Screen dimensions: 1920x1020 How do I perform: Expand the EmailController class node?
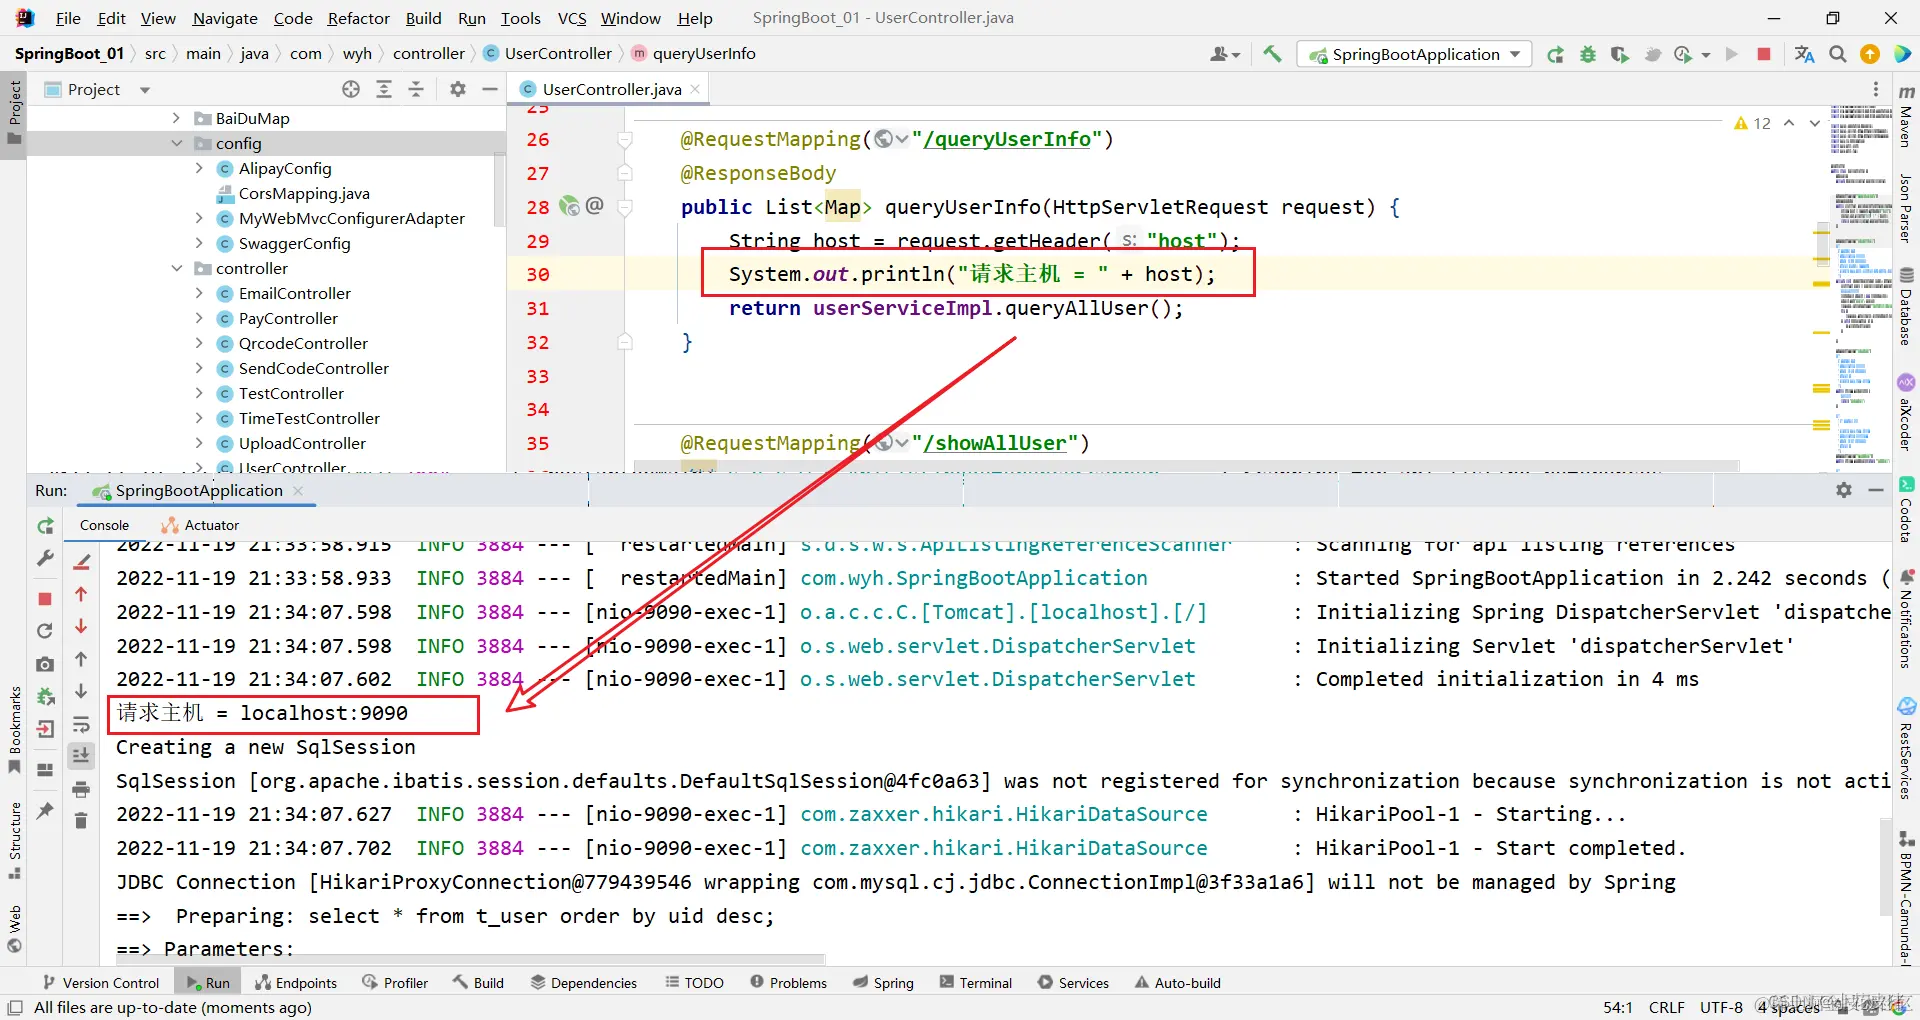pyautogui.click(x=199, y=293)
